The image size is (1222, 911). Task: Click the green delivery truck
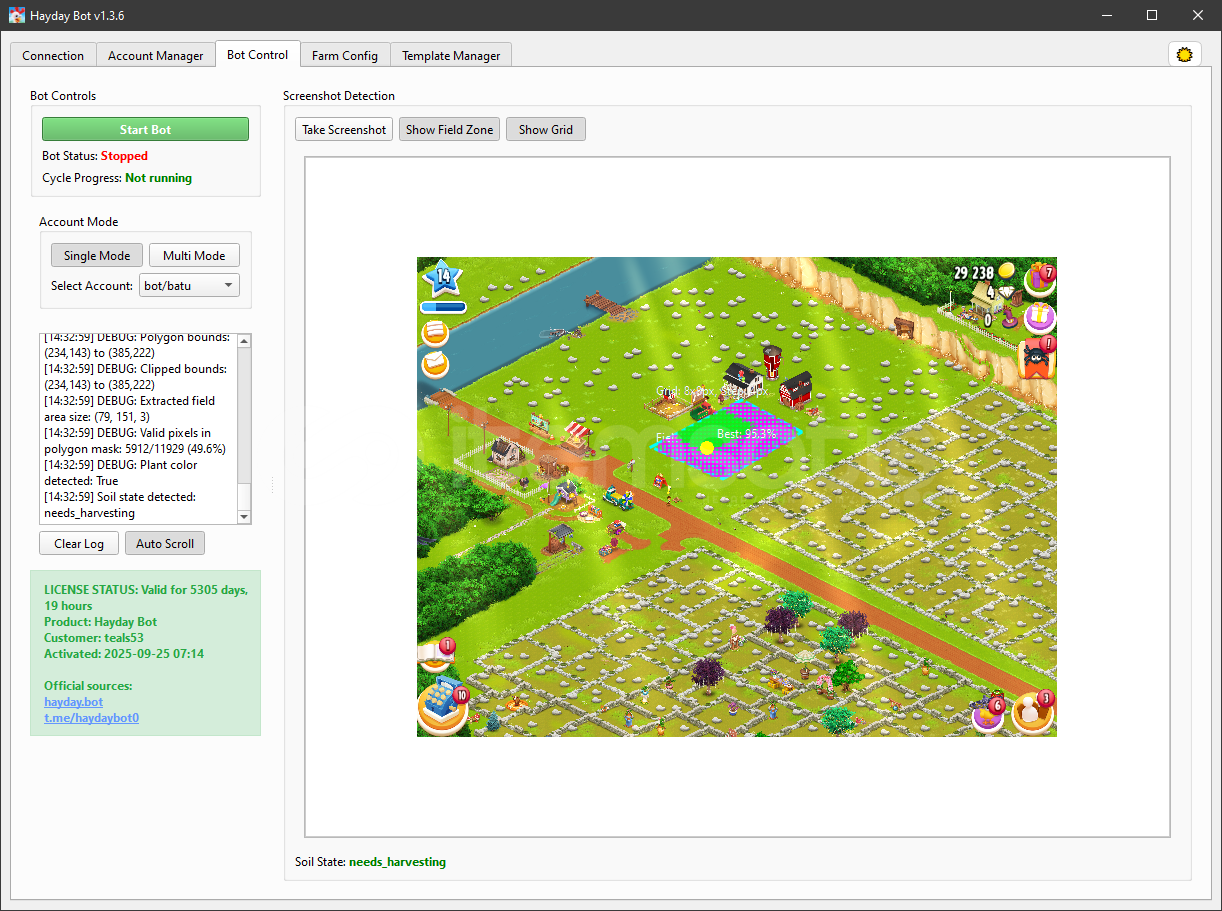[620, 497]
